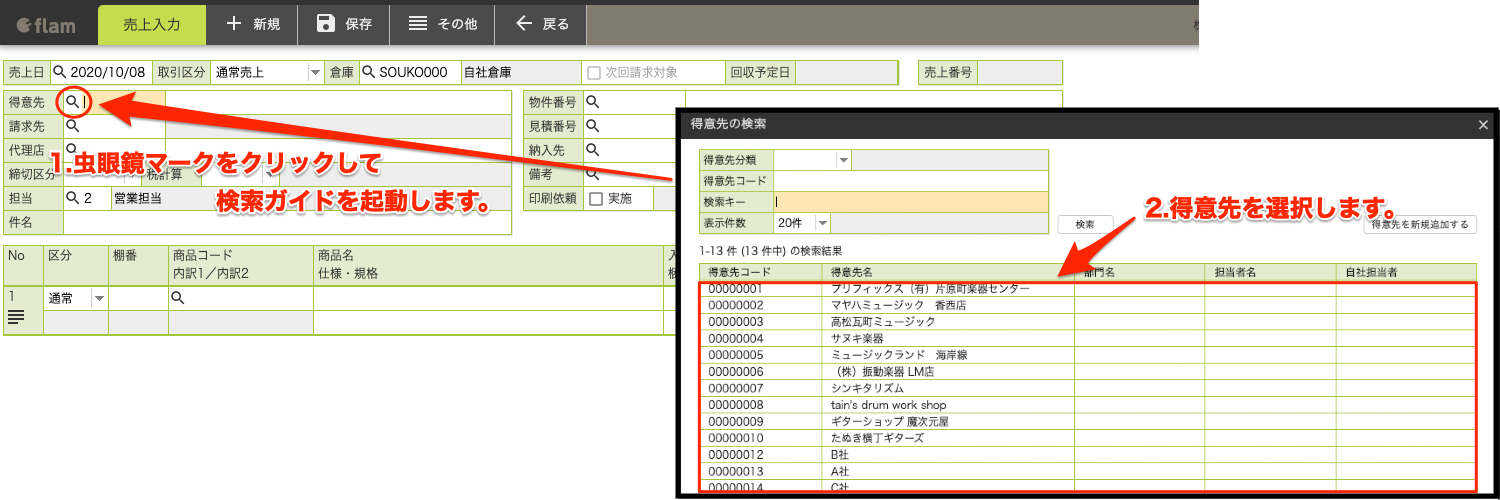The height and width of the screenshot is (500, 1500).
Task: Click the 件名 input field
Action: [287, 222]
